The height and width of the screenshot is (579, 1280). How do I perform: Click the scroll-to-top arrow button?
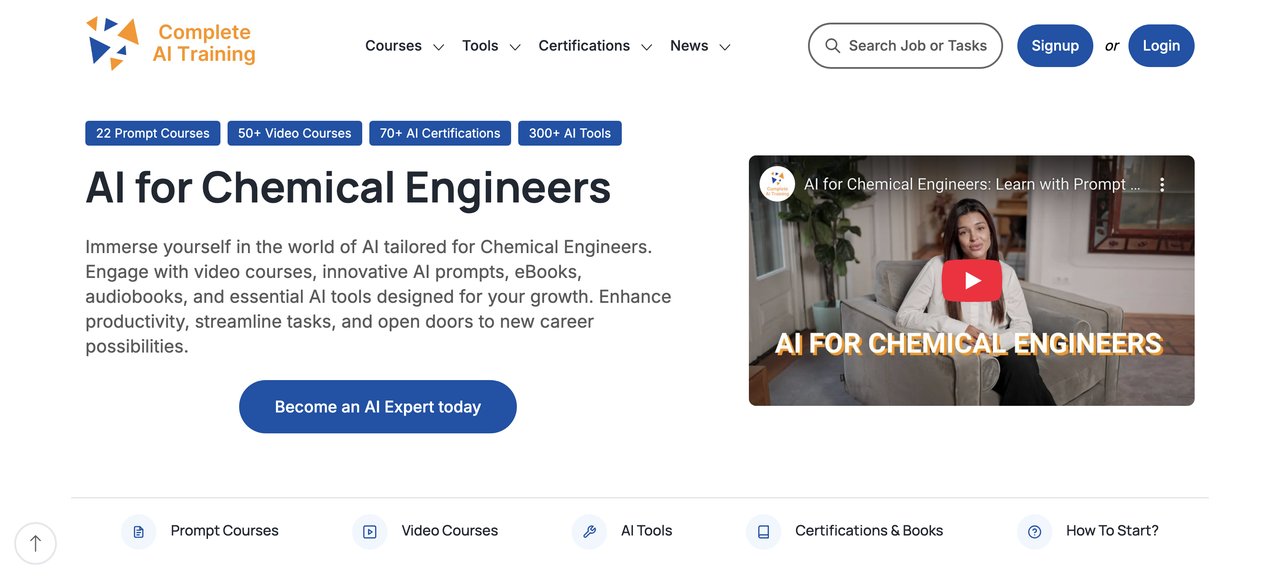pos(36,544)
